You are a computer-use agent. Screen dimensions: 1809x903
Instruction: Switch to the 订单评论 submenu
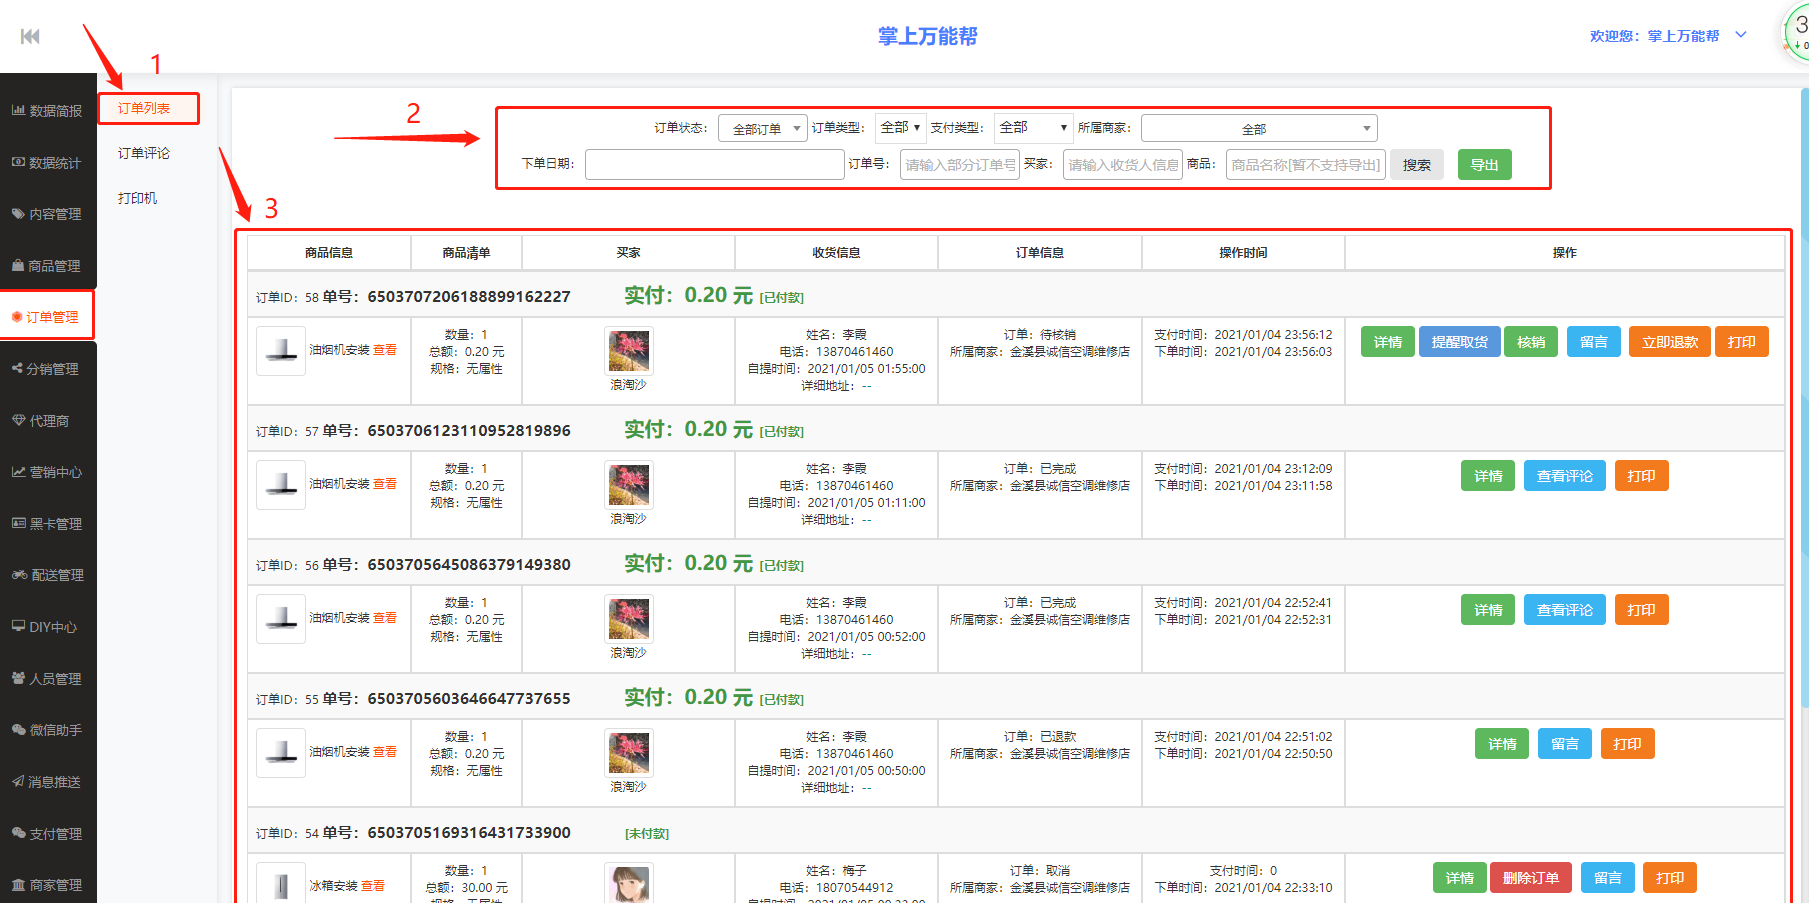point(144,153)
